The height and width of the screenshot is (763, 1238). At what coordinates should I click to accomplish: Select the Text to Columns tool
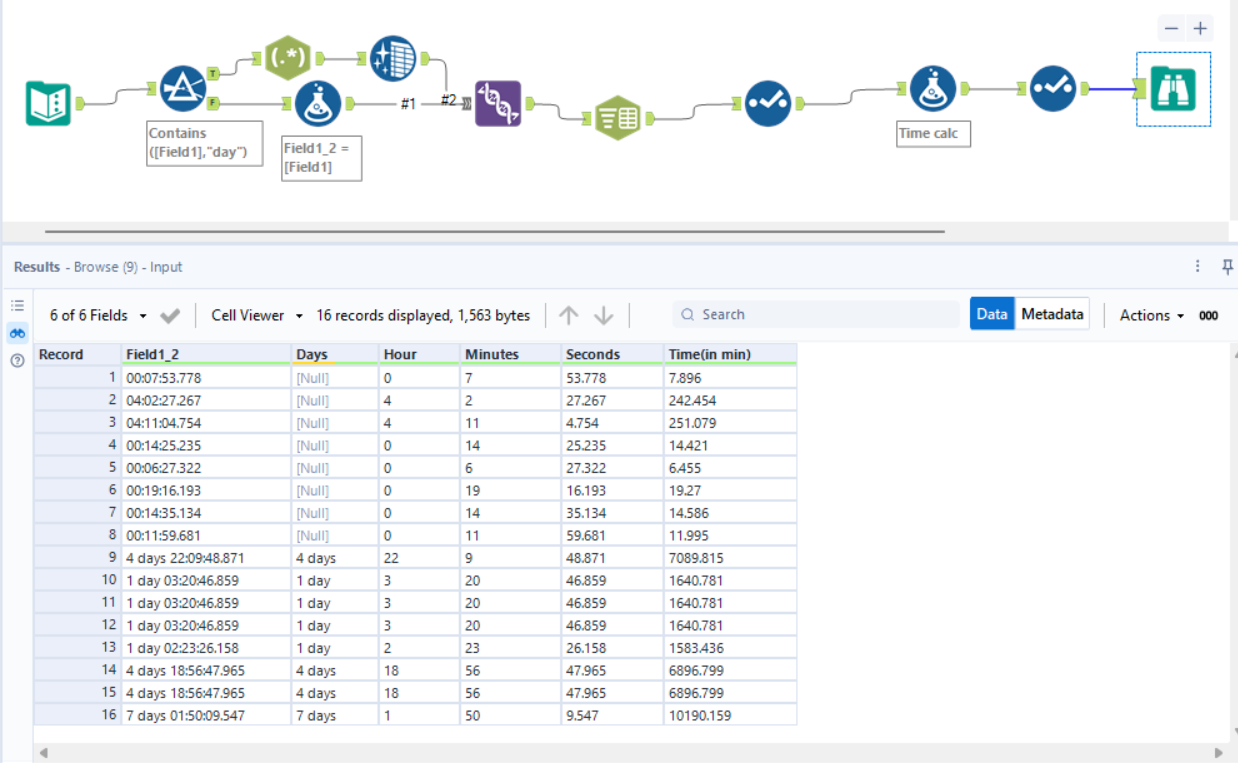(x=620, y=117)
